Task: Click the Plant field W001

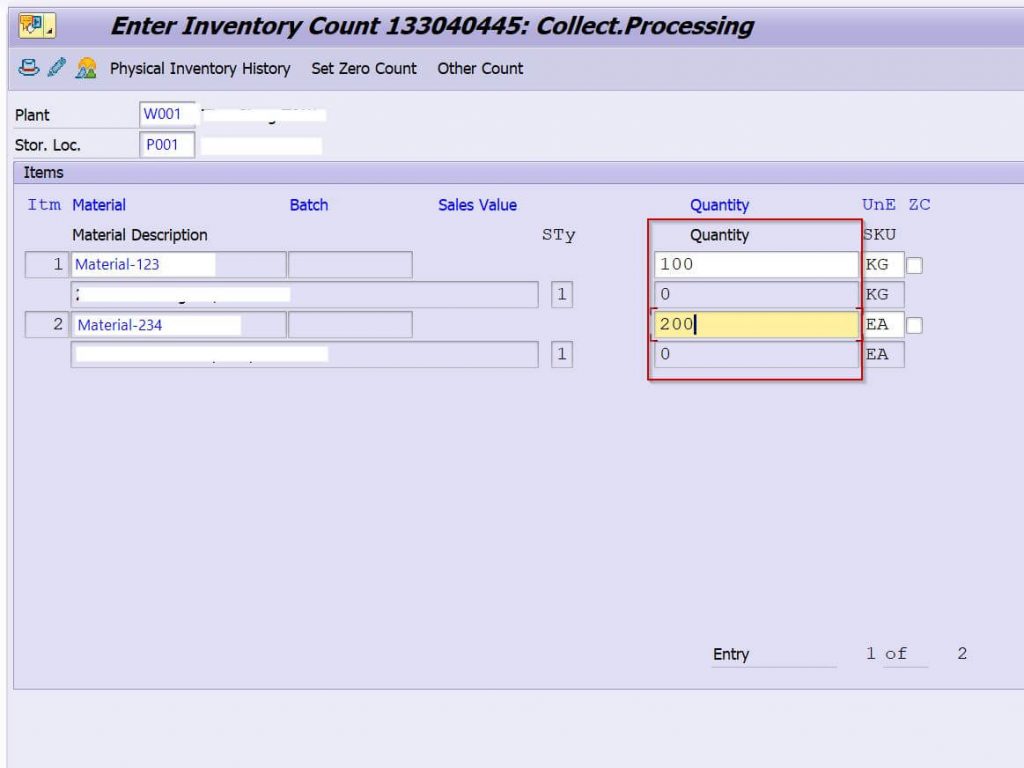Action: coord(167,114)
